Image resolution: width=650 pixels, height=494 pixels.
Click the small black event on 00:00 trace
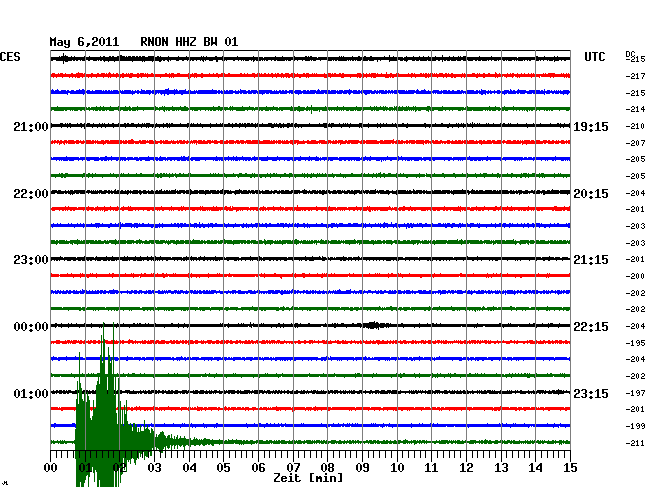tap(373, 325)
